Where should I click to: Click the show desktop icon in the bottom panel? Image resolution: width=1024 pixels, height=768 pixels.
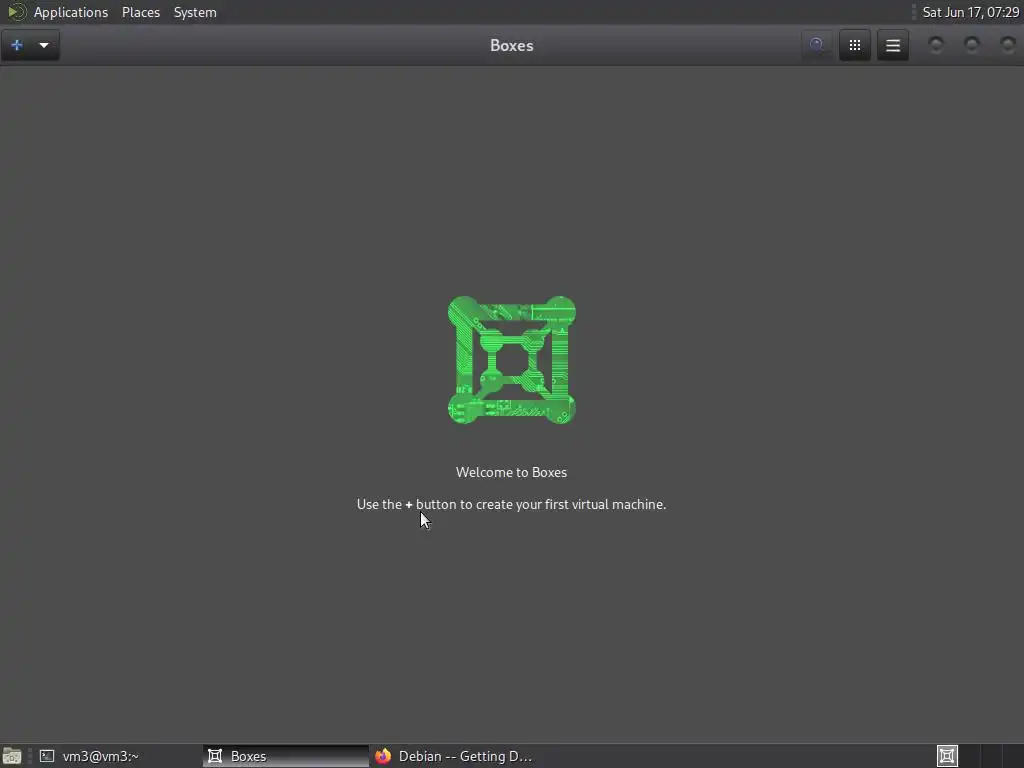[12, 756]
